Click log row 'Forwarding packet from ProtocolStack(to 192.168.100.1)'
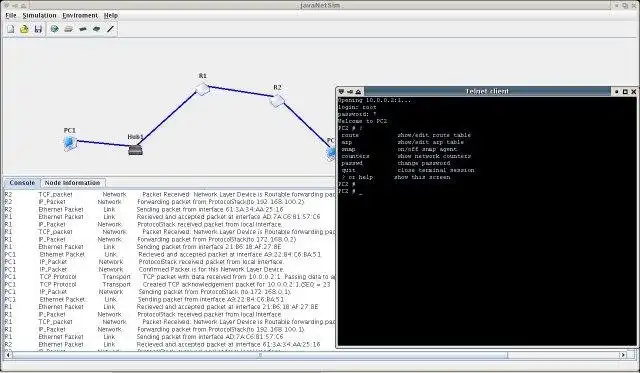Image resolution: width=640 pixels, height=373 pixels. pos(221,329)
